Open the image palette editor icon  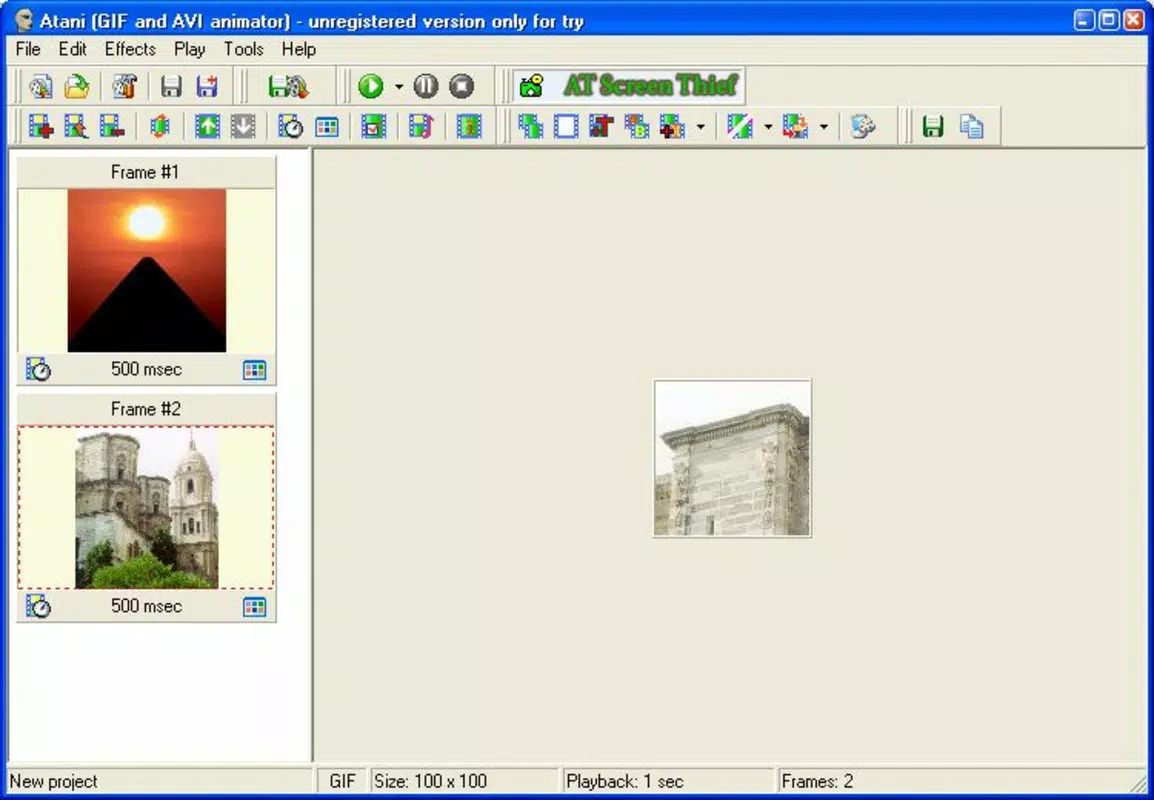tap(863, 127)
